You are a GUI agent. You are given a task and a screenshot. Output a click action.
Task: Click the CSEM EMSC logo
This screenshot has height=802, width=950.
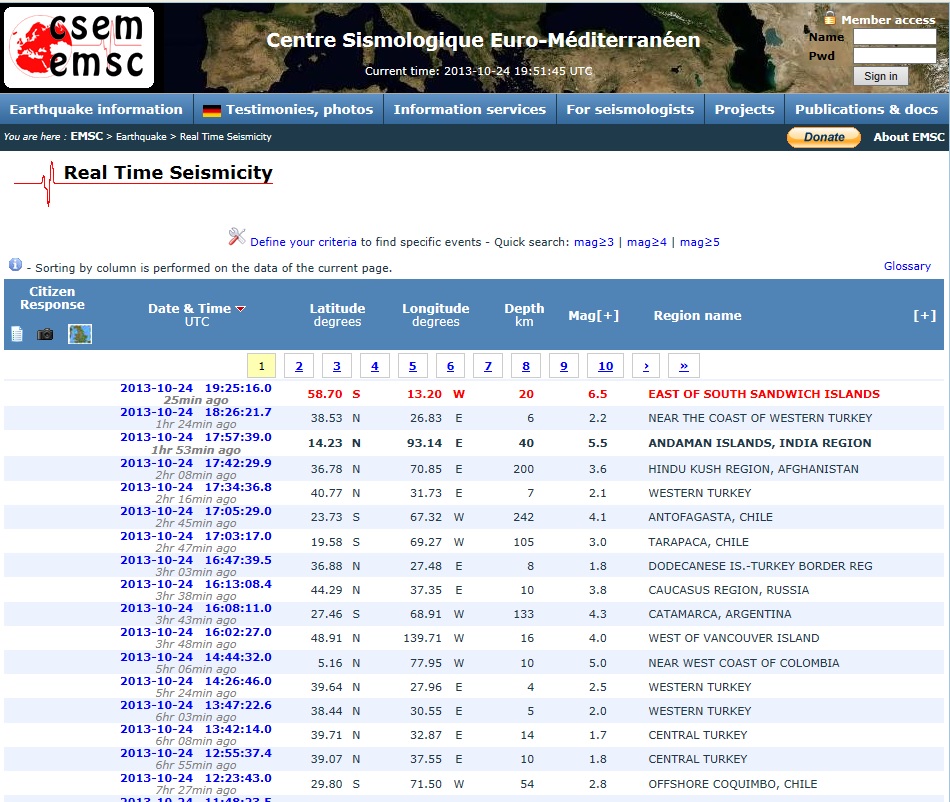[x=79, y=47]
